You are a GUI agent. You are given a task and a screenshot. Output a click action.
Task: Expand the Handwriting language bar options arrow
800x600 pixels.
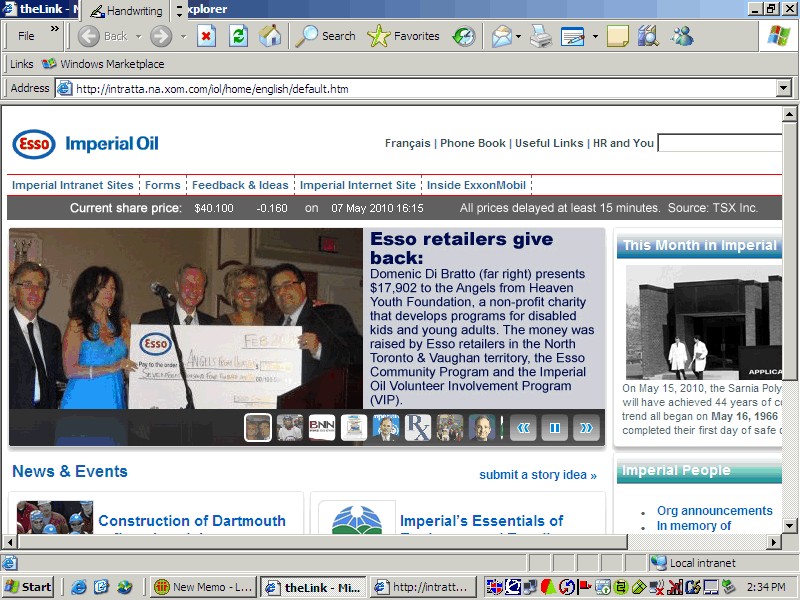pyautogui.click(x=179, y=11)
